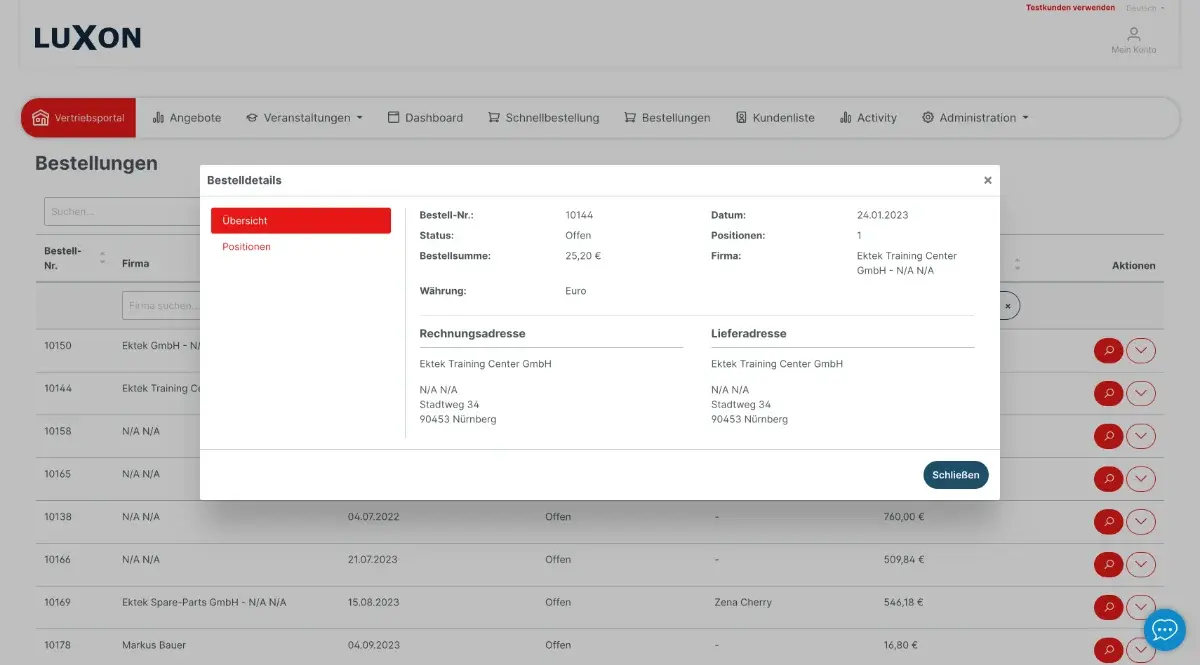Open the chat support bubble

coord(1164,630)
